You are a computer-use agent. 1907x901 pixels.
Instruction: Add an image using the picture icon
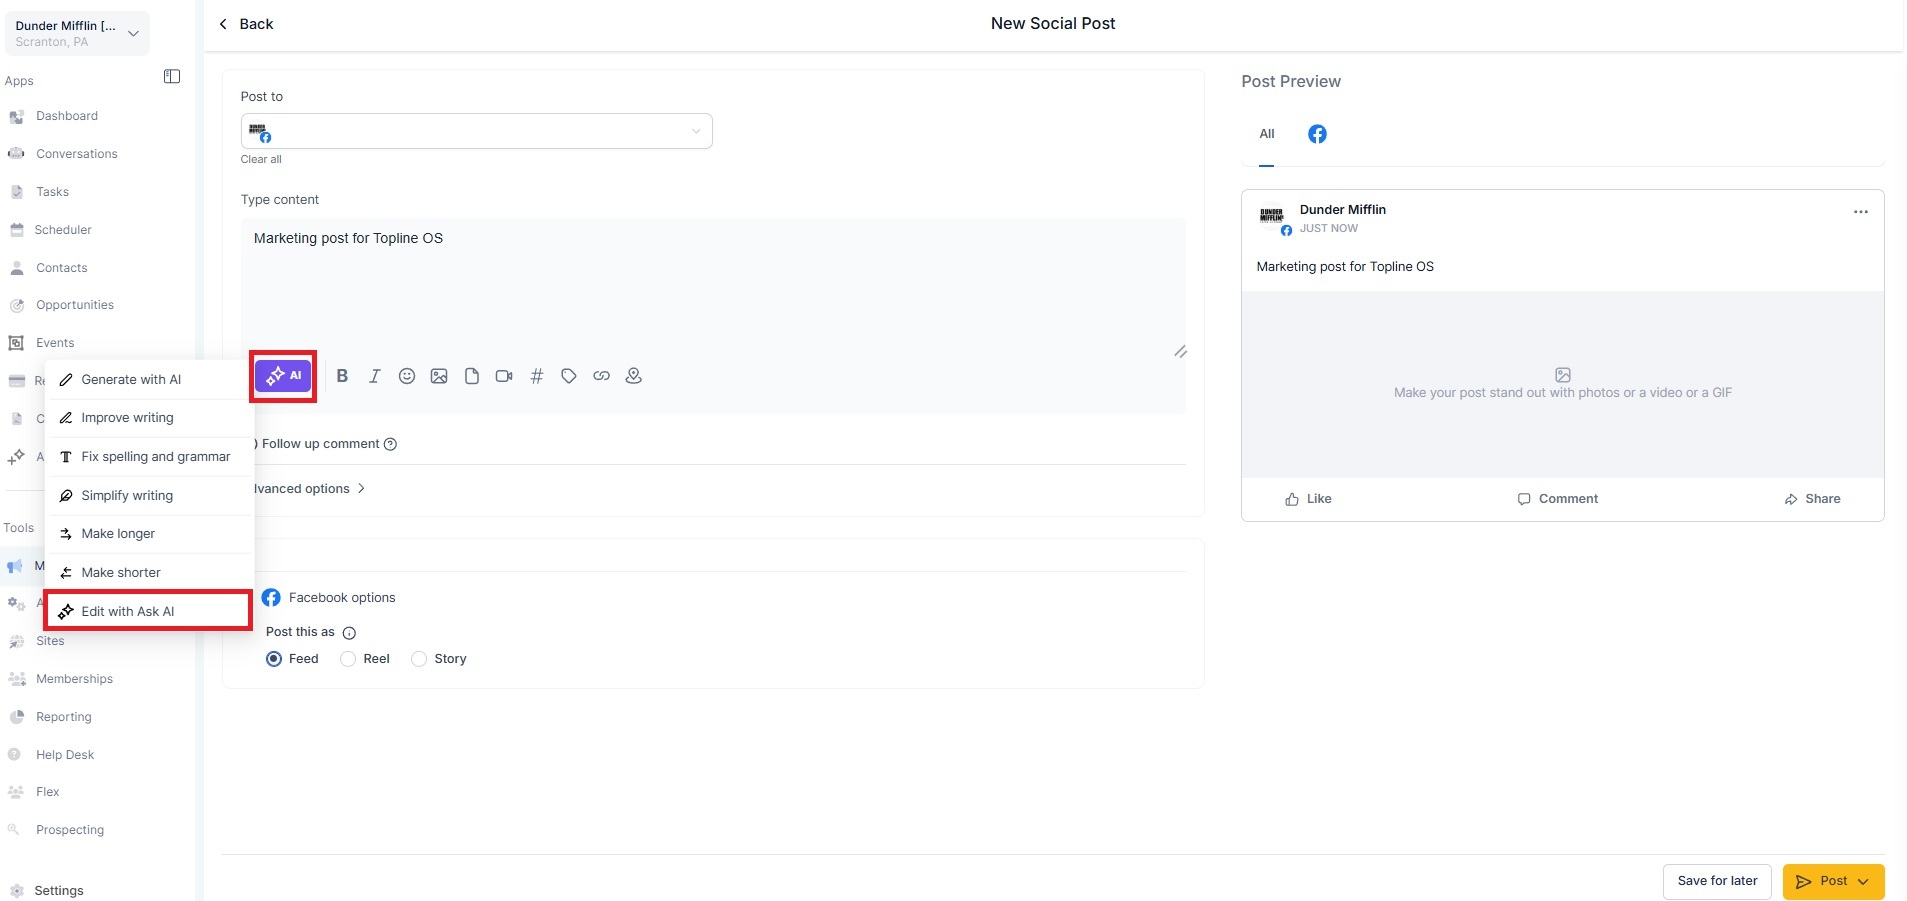pyautogui.click(x=439, y=376)
